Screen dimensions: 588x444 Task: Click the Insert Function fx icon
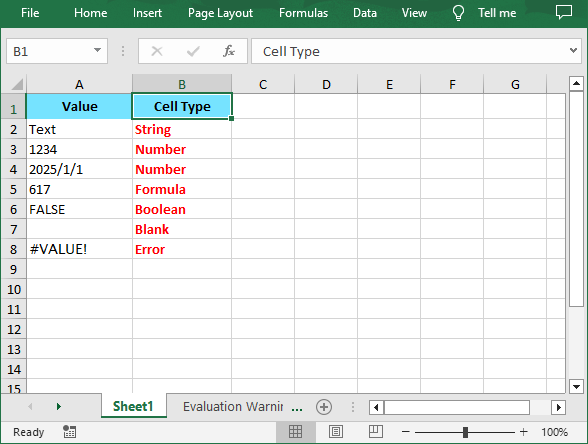pos(229,51)
